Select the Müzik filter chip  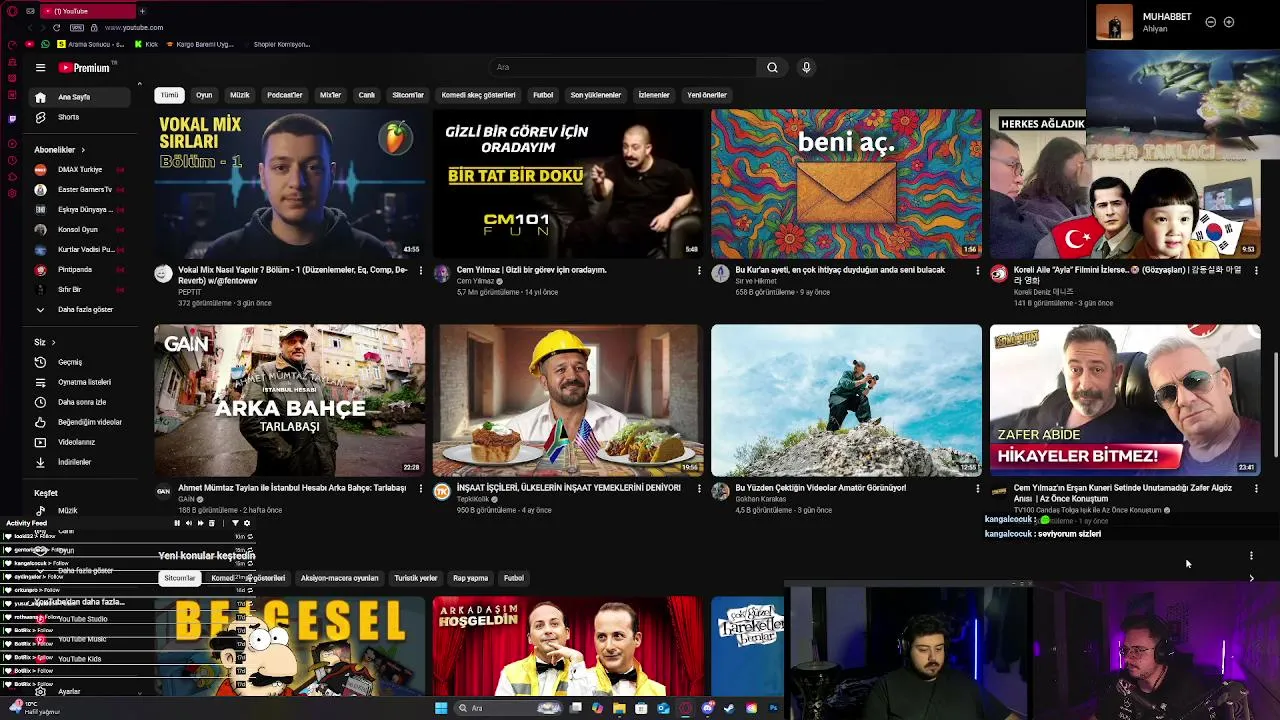tap(240, 95)
